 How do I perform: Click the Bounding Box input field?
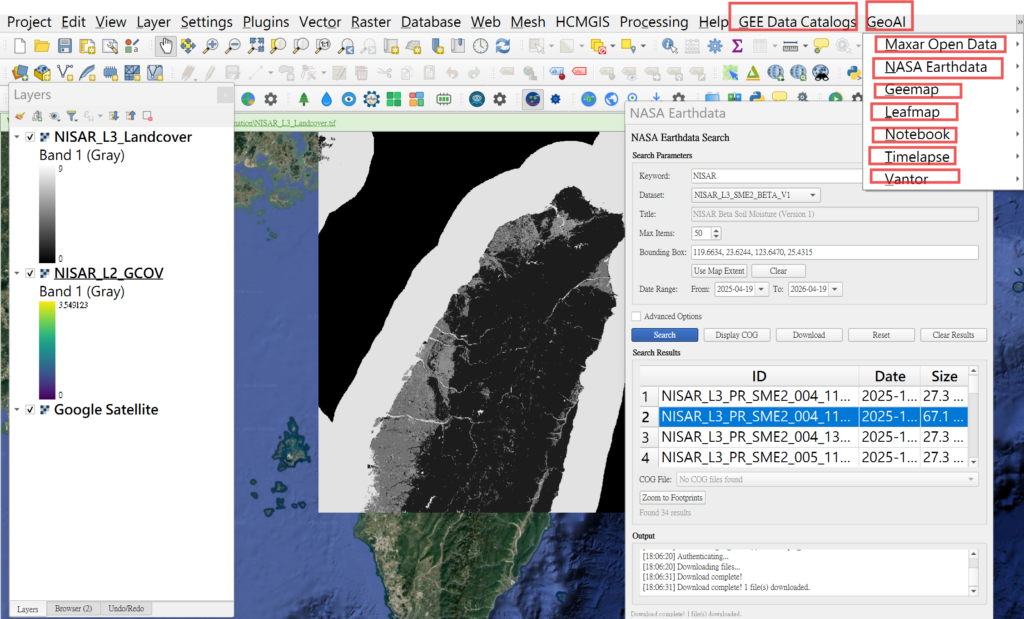point(834,252)
